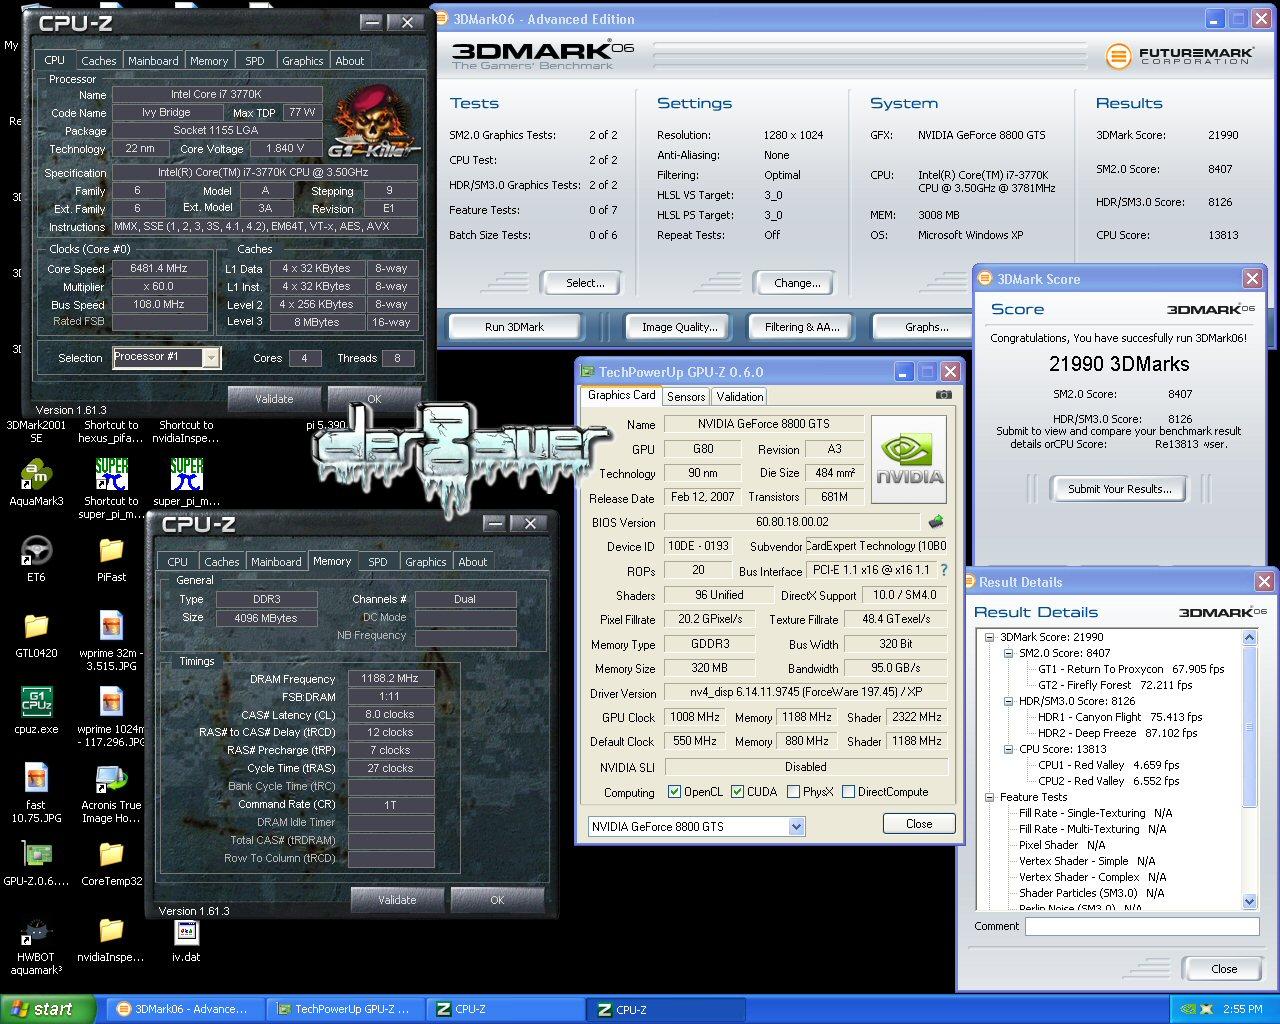Launch the super_pi_m... desktop icon
Screen dimensions: 1280x1024
[186, 475]
